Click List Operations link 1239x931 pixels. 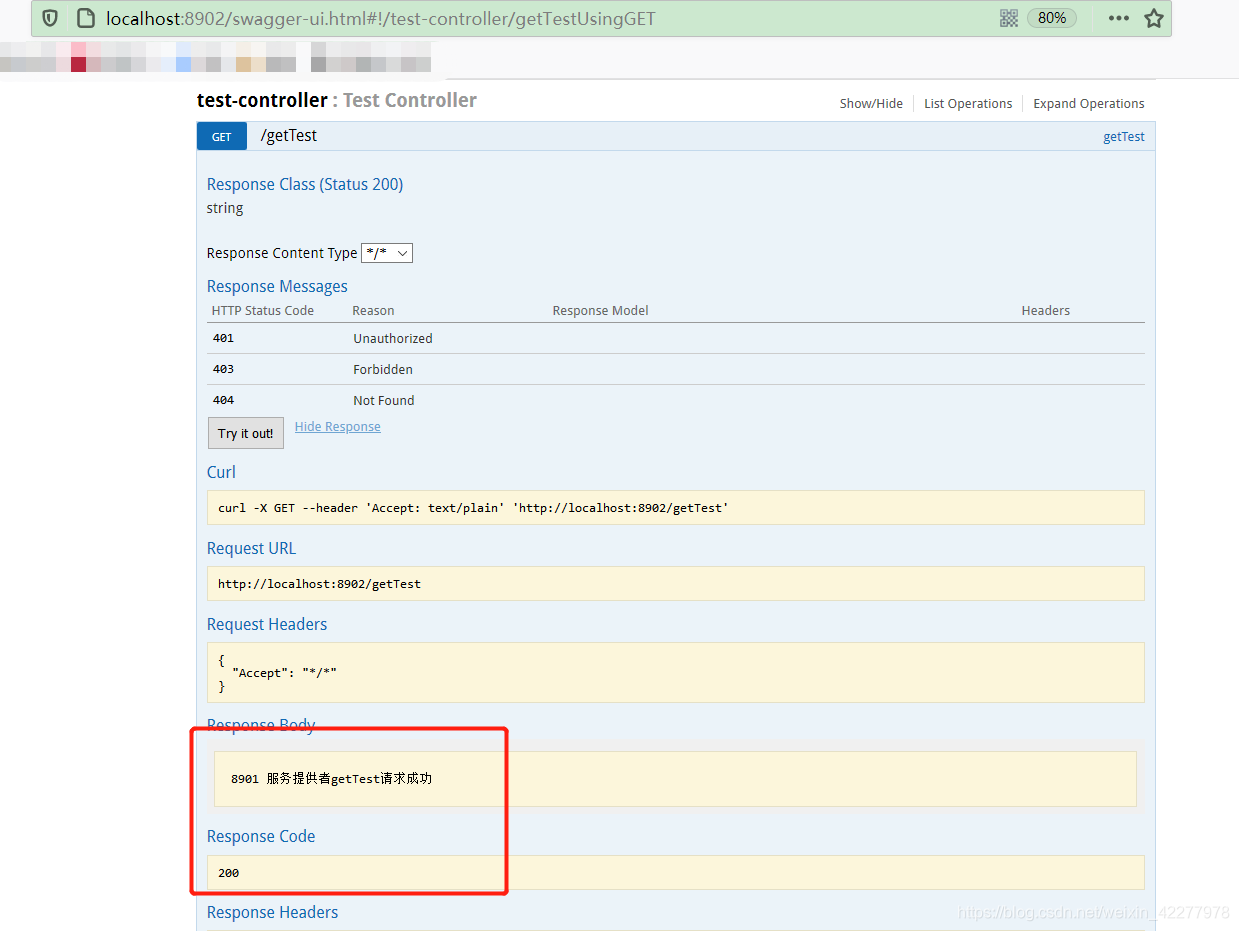click(x=968, y=104)
